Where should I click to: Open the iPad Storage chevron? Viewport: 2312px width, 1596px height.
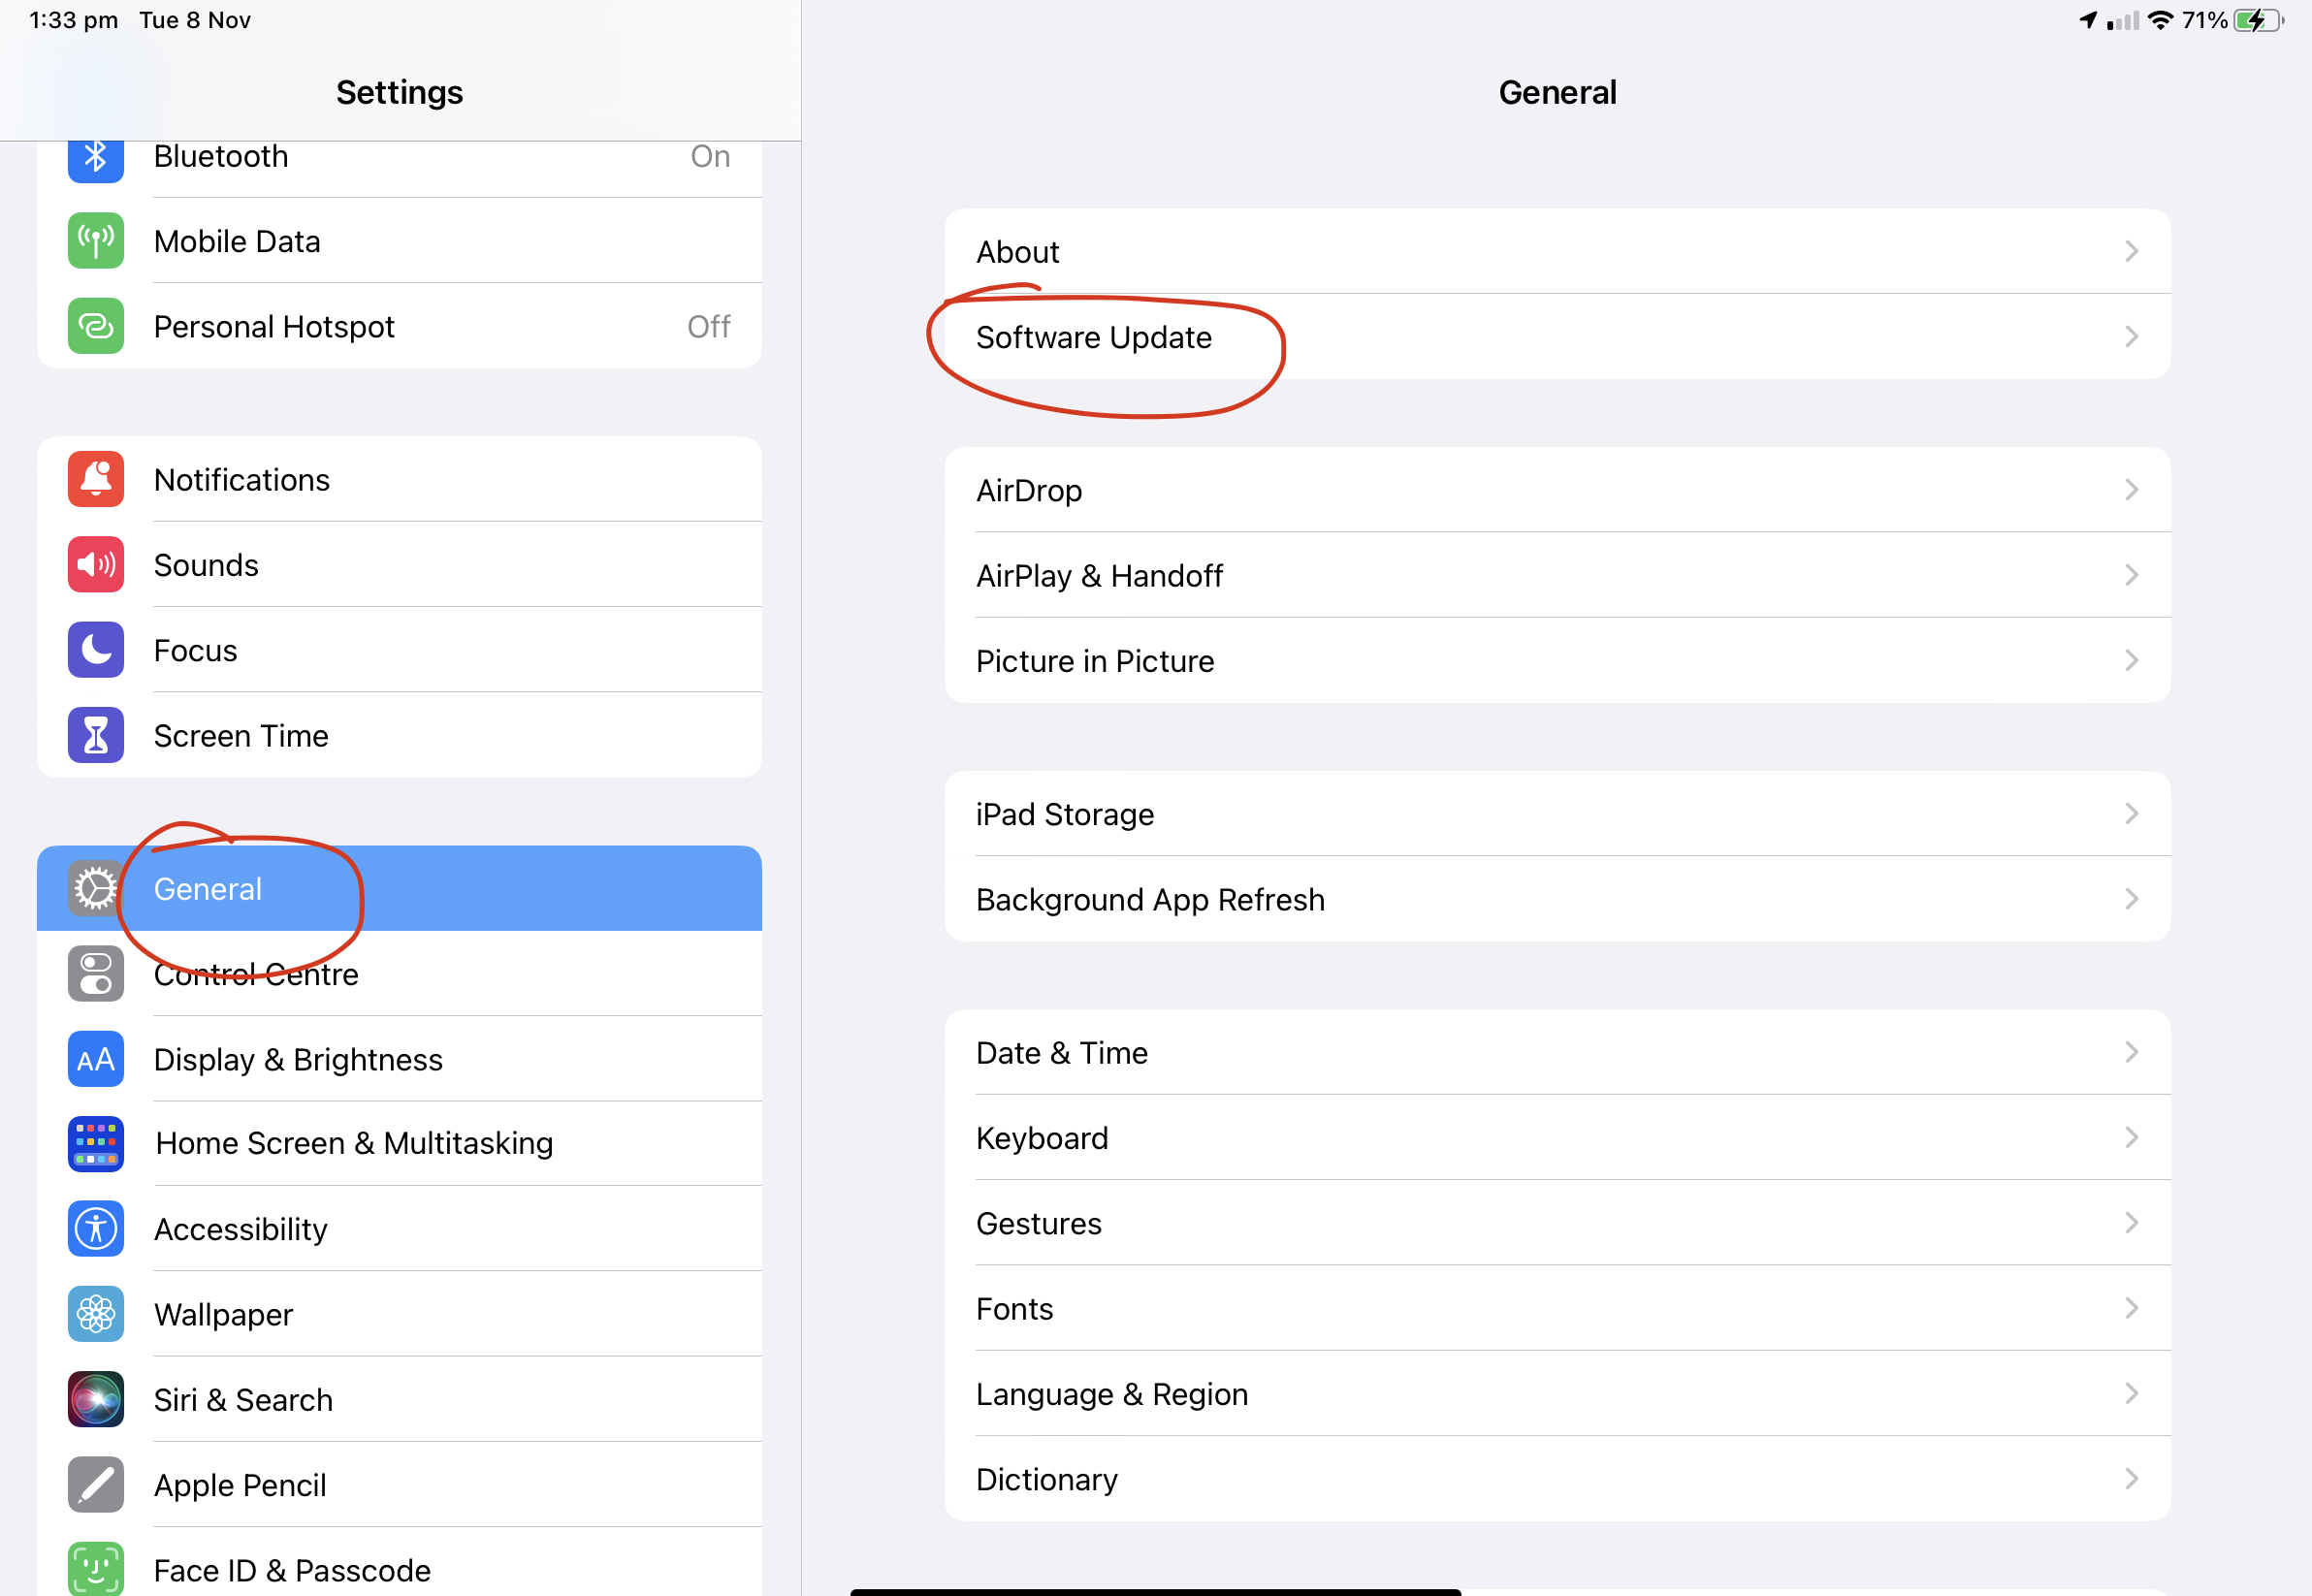(2131, 814)
